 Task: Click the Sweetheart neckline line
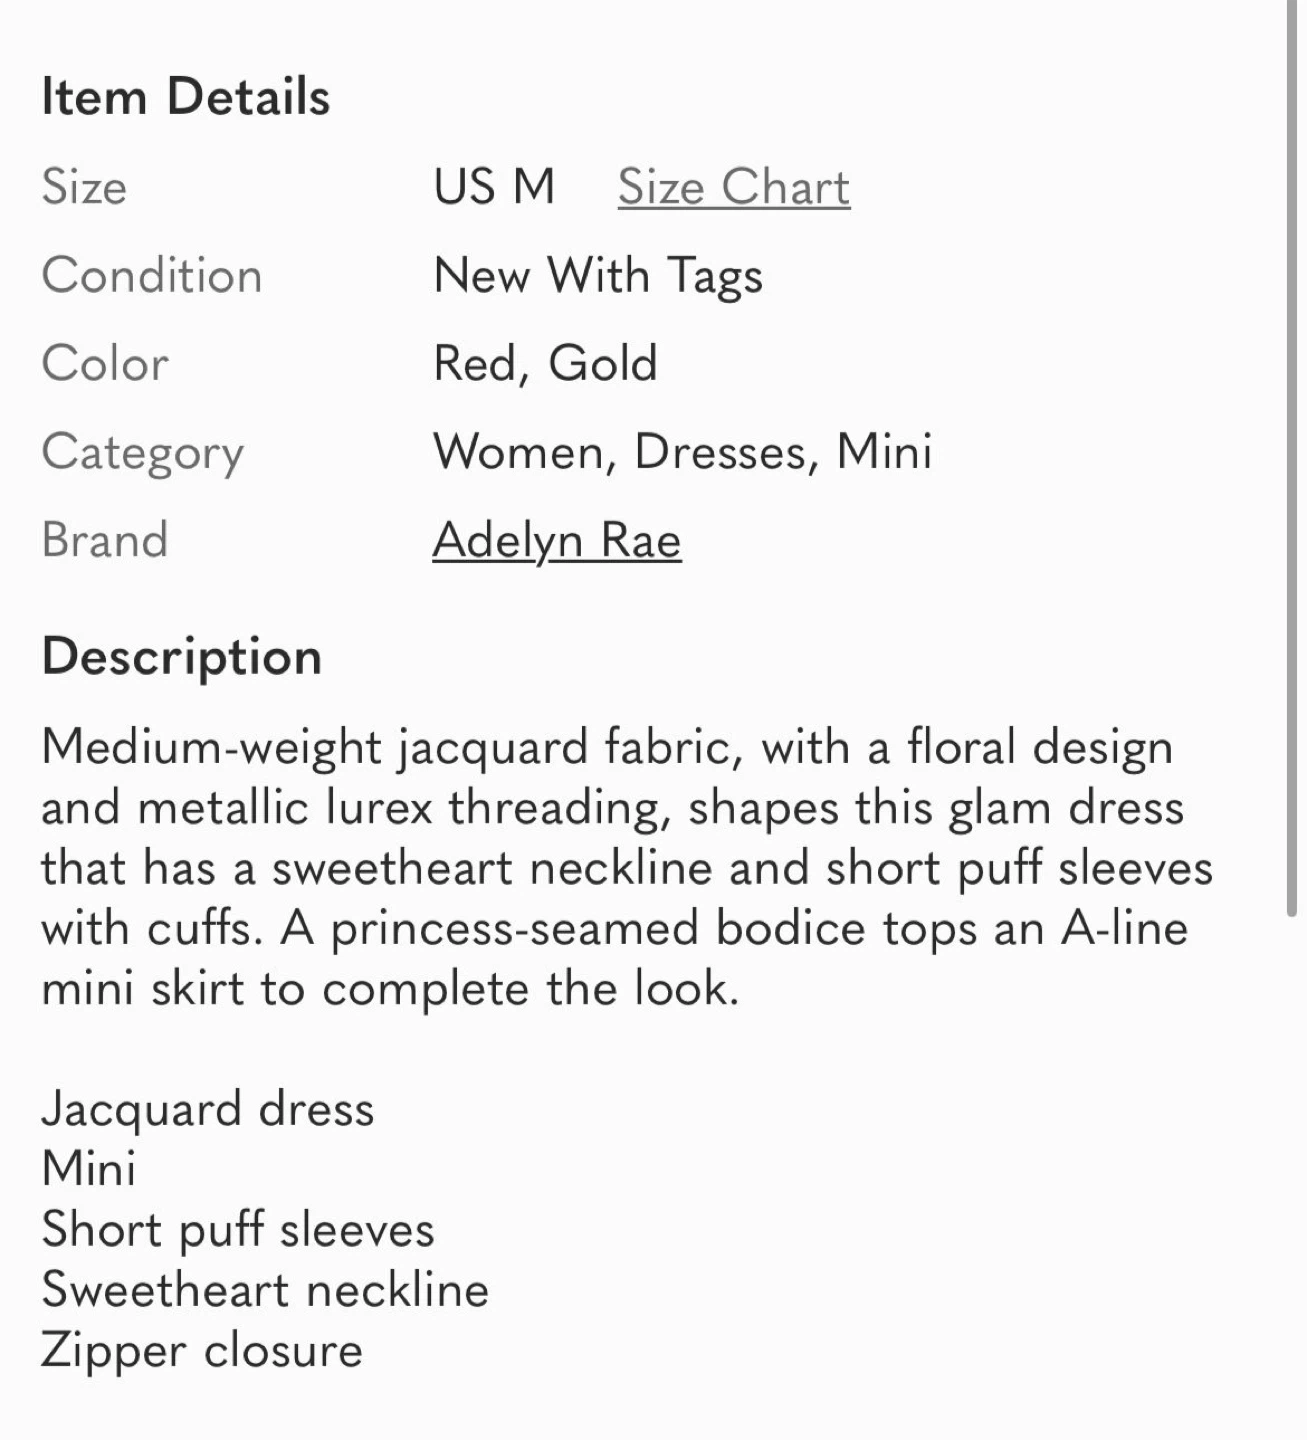click(x=265, y=1290)
